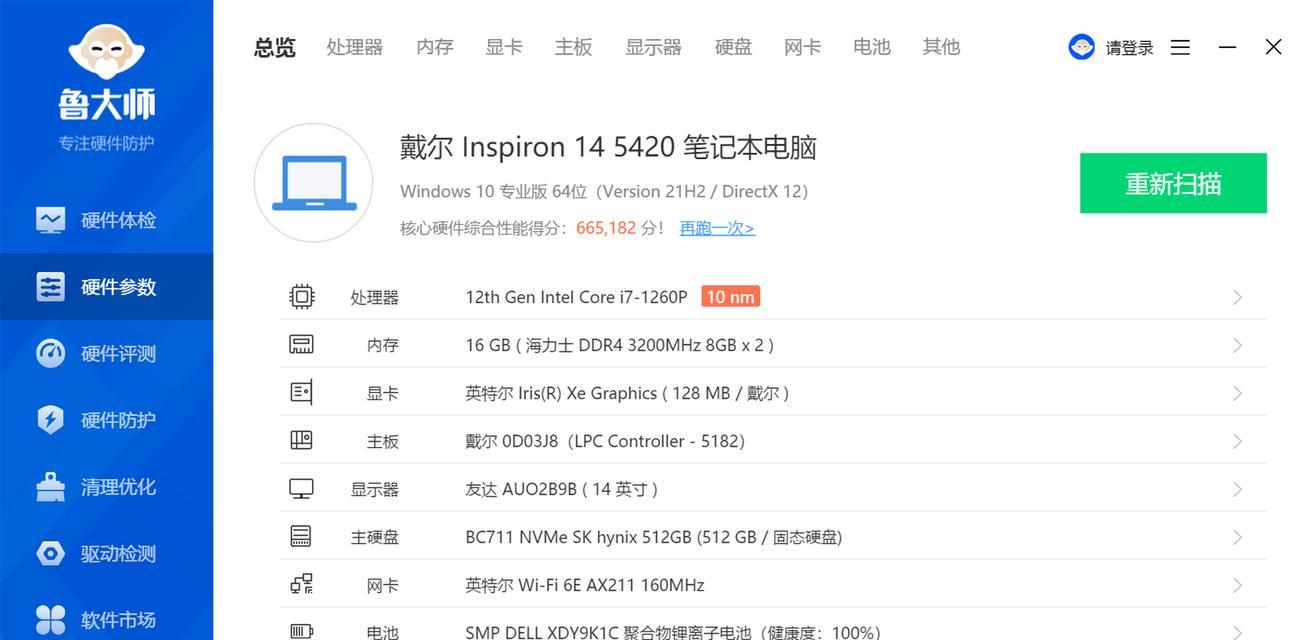Viewport: 1307px width, 640px height.
Task: Click the 再跑一次 link
Action: coord(717,228)
